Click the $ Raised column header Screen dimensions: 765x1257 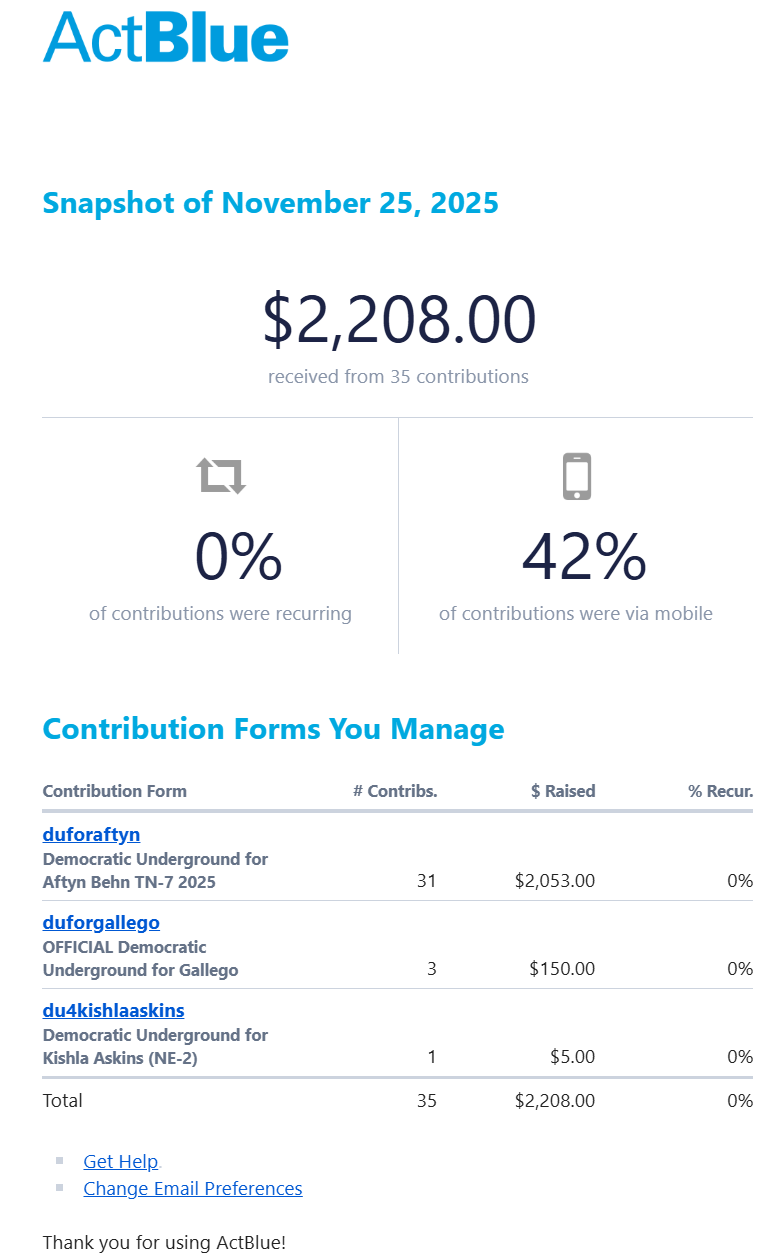click(563, 791)
